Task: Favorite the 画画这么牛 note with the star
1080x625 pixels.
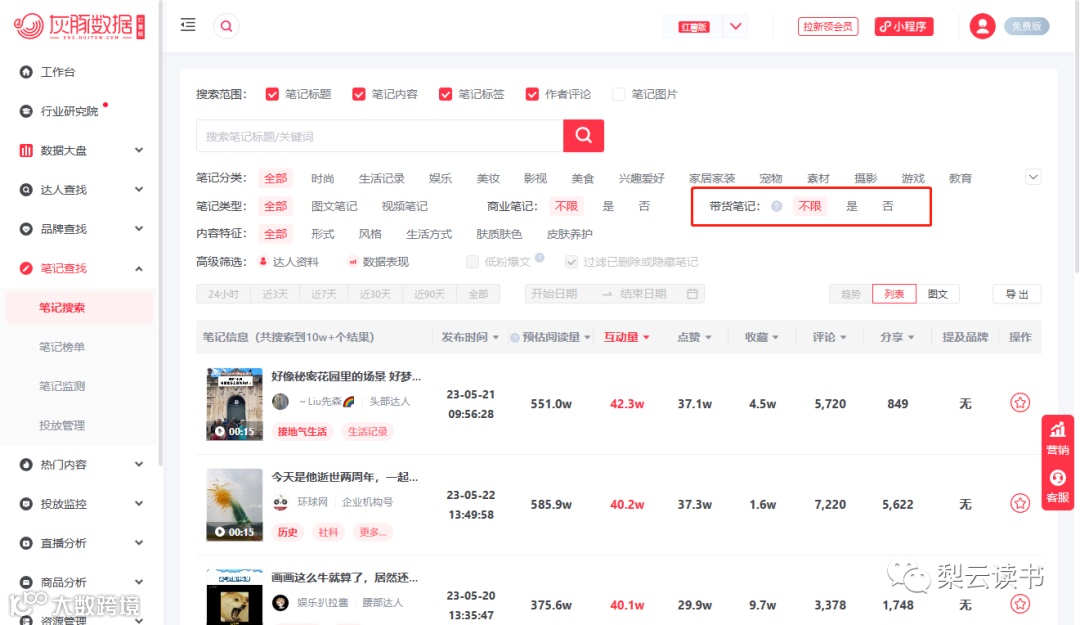Action: coord(1020,604)
